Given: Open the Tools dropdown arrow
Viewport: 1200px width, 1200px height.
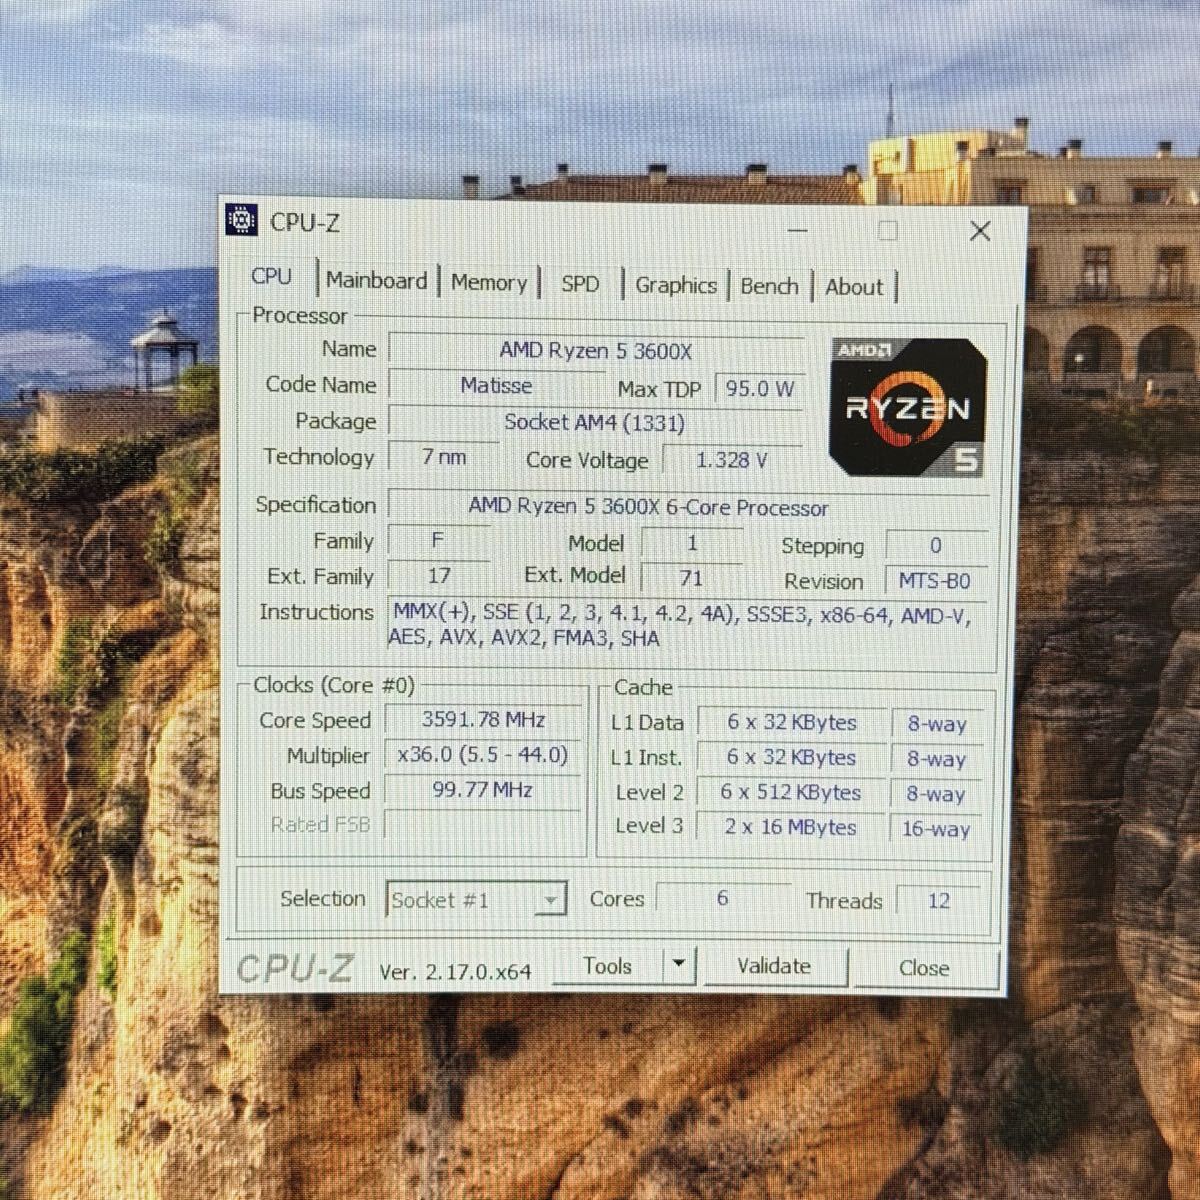Looking at the screenshot, I should (679, 965).
